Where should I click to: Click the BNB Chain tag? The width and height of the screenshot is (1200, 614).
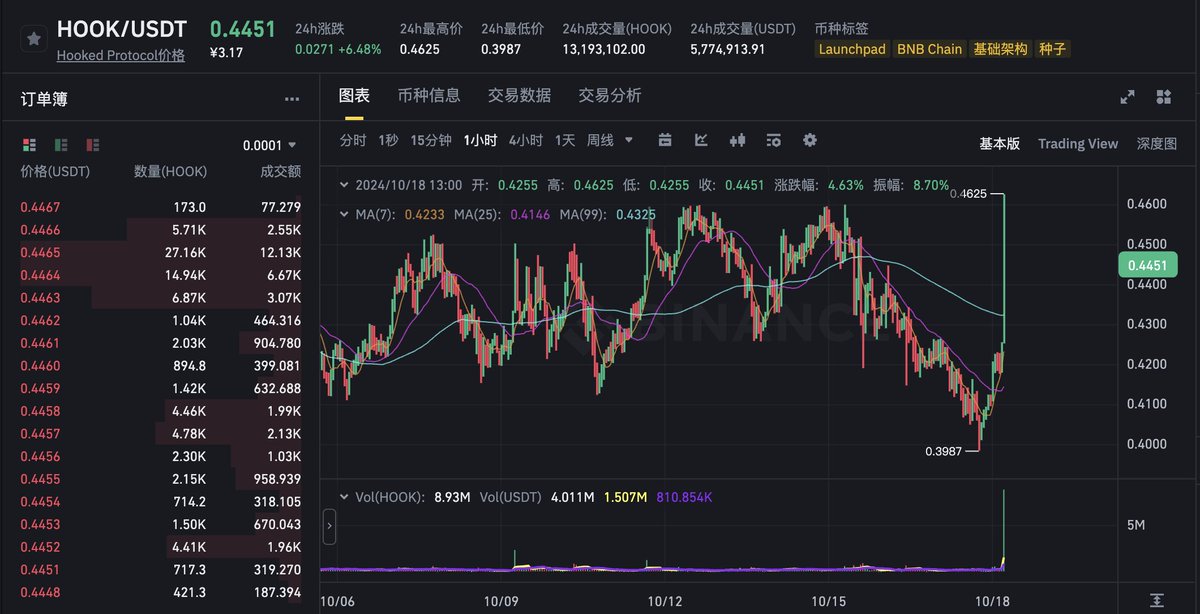click(x=930, y=49)
